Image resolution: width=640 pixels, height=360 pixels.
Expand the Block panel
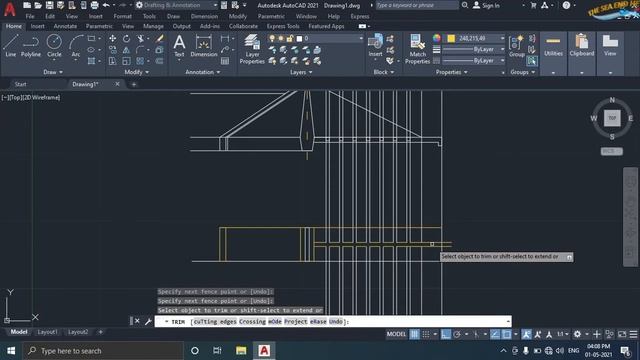(384, 72)
